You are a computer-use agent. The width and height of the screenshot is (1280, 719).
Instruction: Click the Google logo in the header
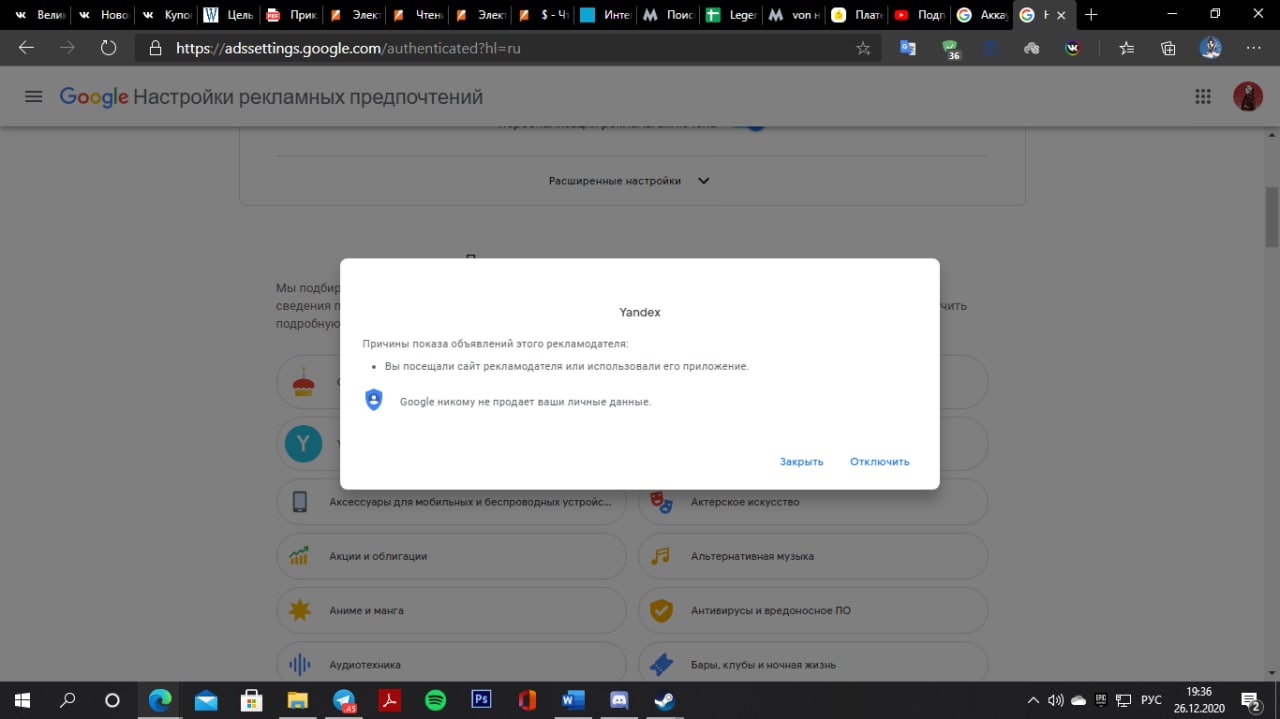pyautogui.click(x=94, y=97)
